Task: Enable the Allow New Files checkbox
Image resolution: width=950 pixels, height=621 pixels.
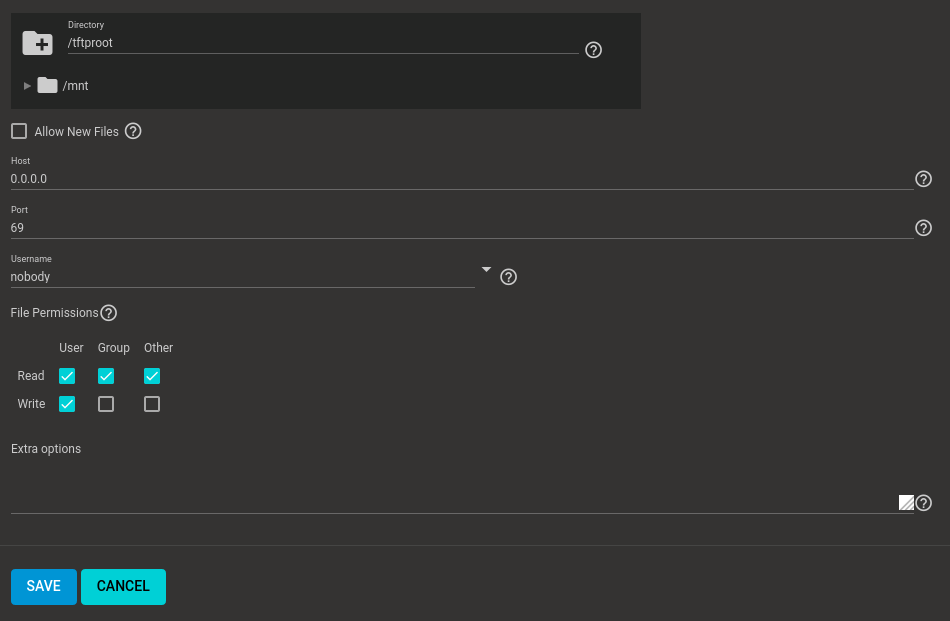Action: coord(19,131)
